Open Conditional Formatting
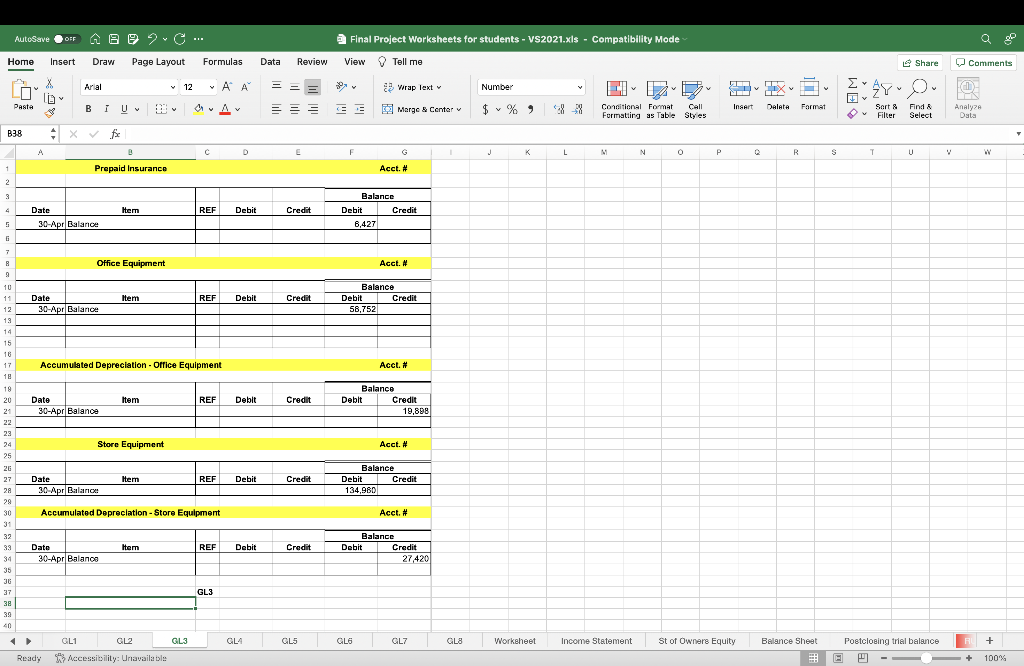The image size is (1024, 666). click(x=620, y=99)
